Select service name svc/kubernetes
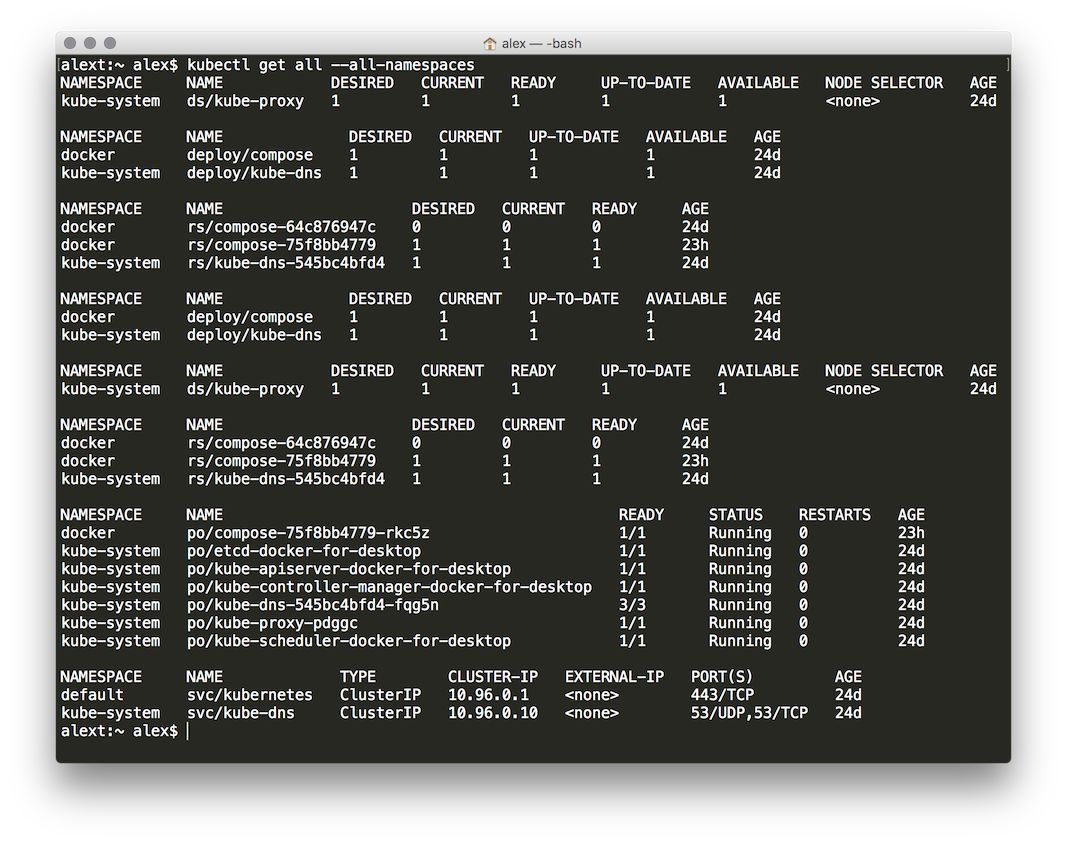This screenshot has height=843, width=1067. point(250,695)
